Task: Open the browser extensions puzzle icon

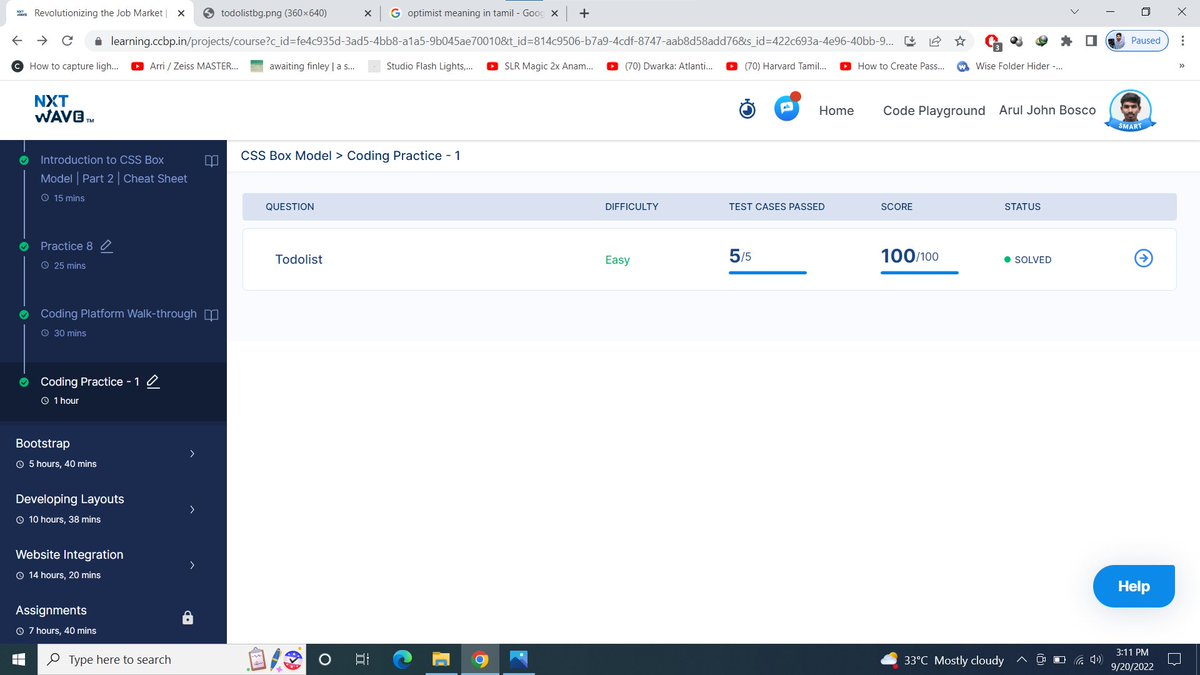Action: click(x=1067, y=41)
